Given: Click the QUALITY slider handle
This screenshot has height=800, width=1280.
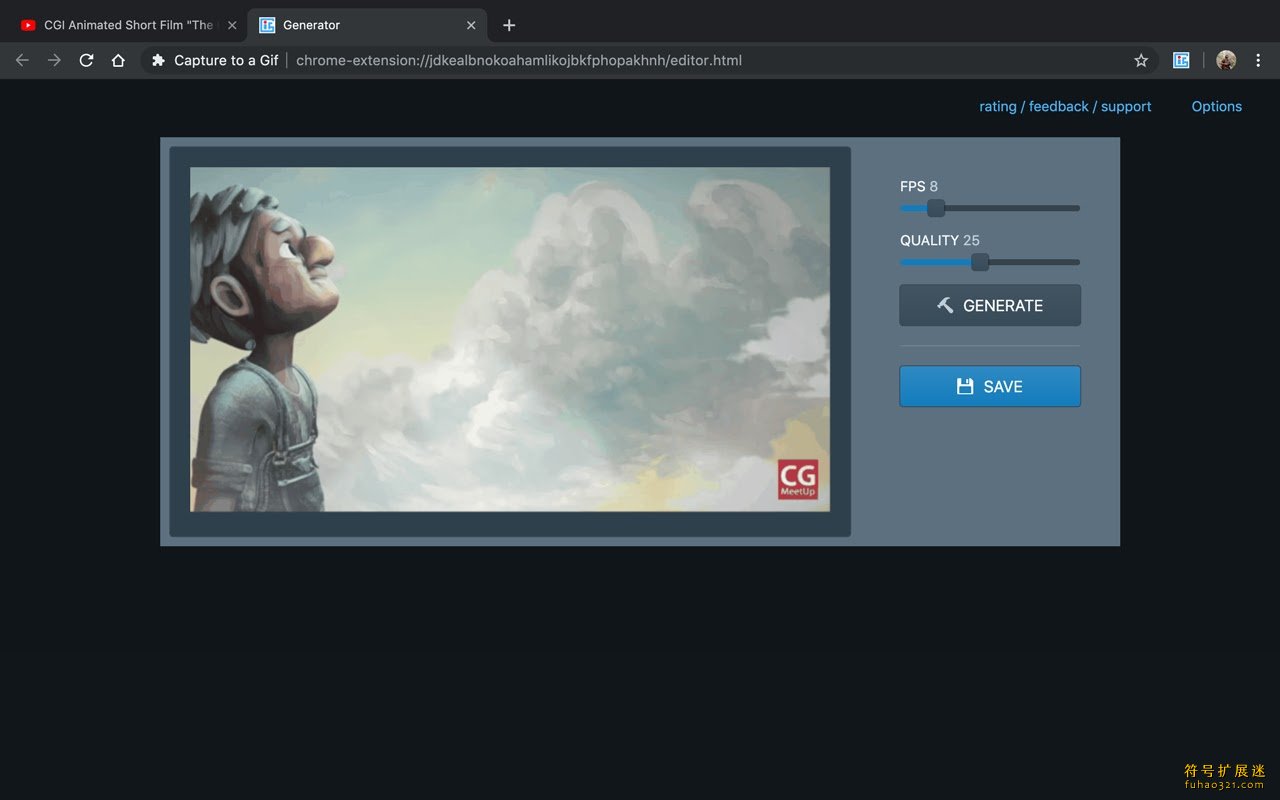Looking at the screenshot, I should [x=980, y=262].
